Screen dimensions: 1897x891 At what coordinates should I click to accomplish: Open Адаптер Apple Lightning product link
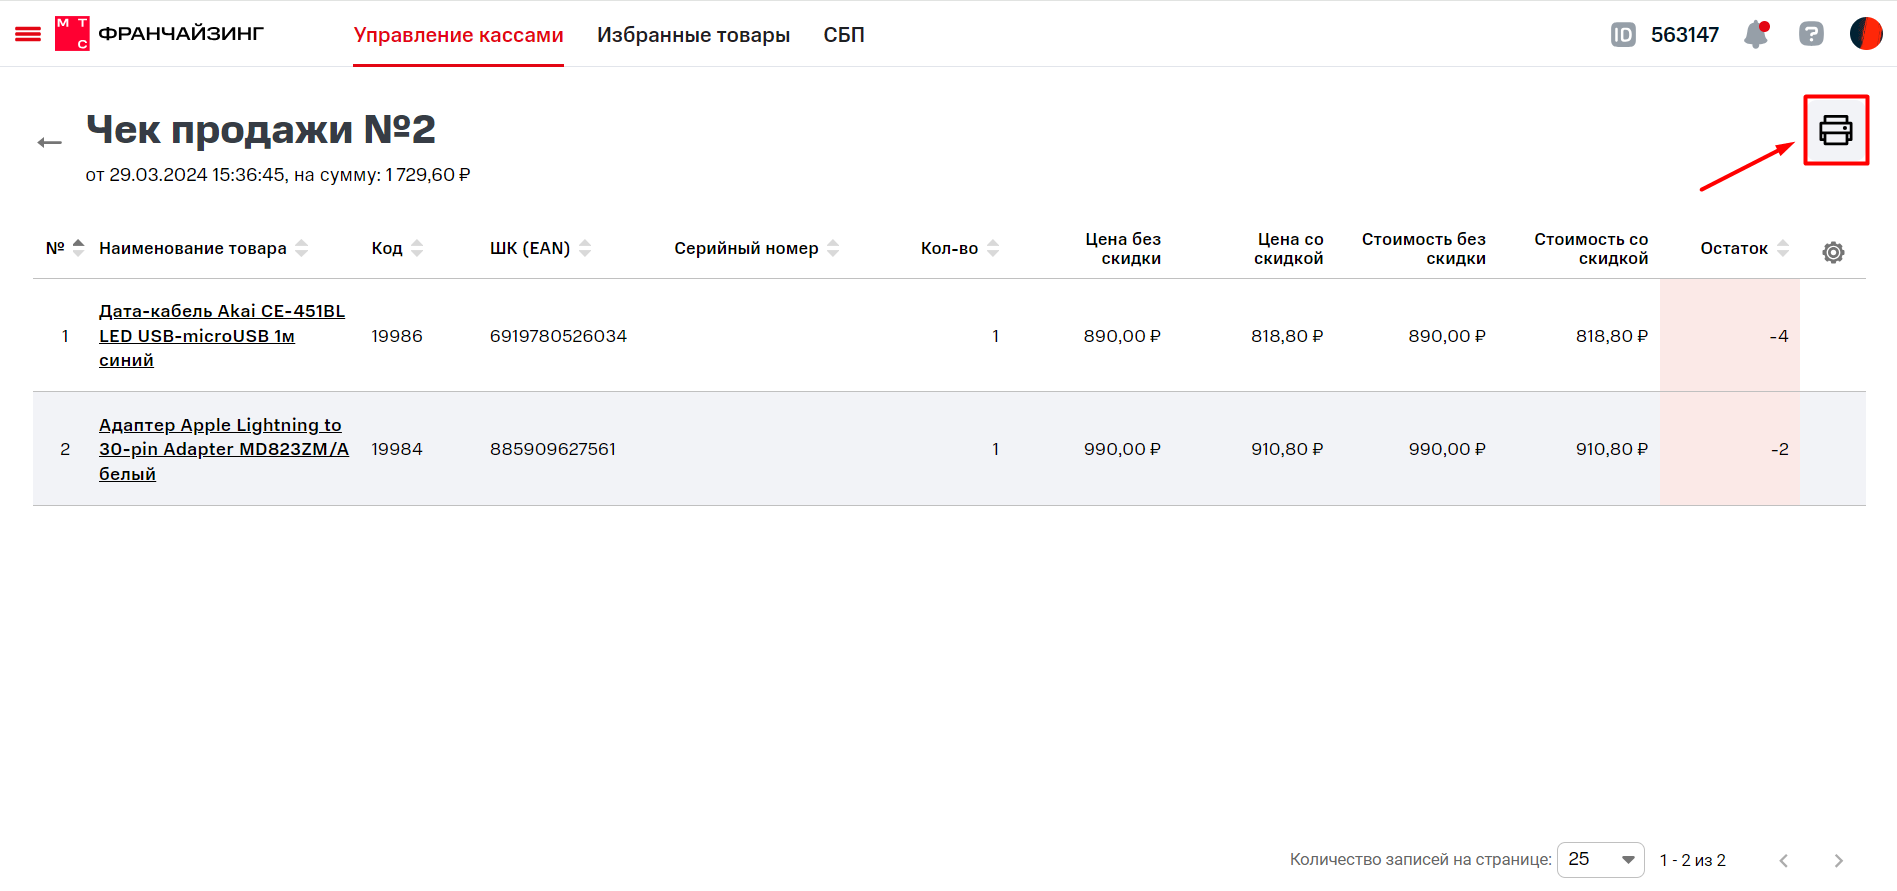224,449
